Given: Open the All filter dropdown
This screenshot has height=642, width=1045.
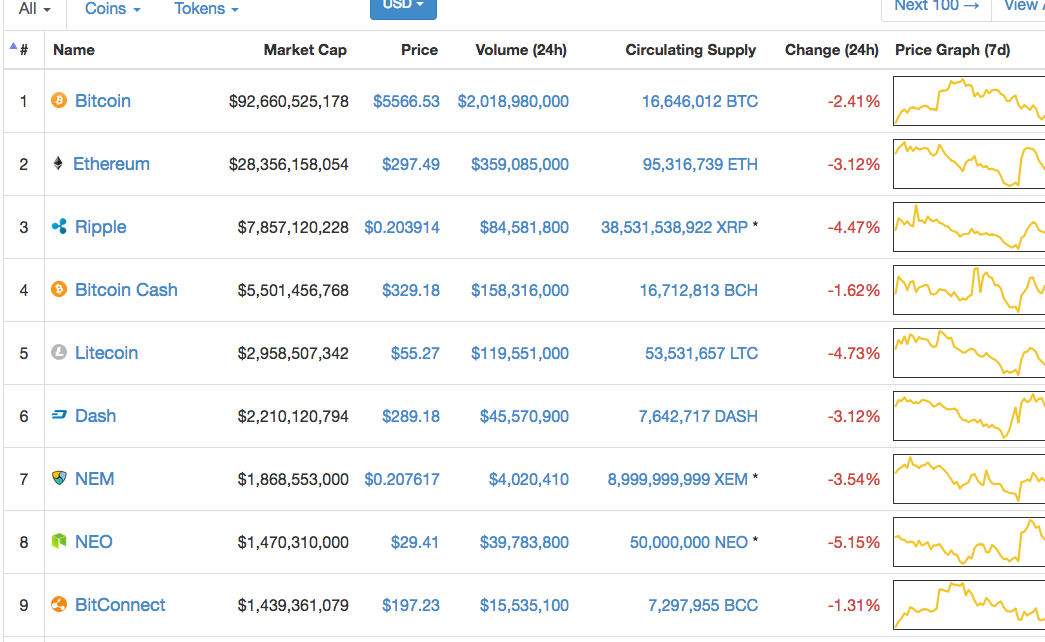Looking at the screenshot, I should [33, 8].
